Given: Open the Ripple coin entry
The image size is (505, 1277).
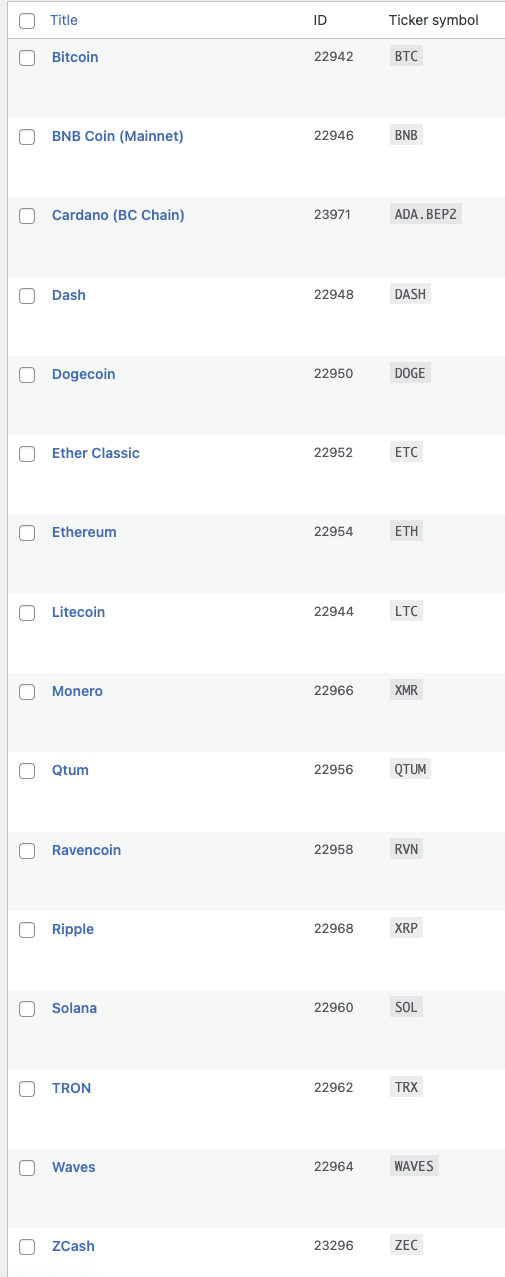Looking at the screenshot, I should [x=73, y=929].
